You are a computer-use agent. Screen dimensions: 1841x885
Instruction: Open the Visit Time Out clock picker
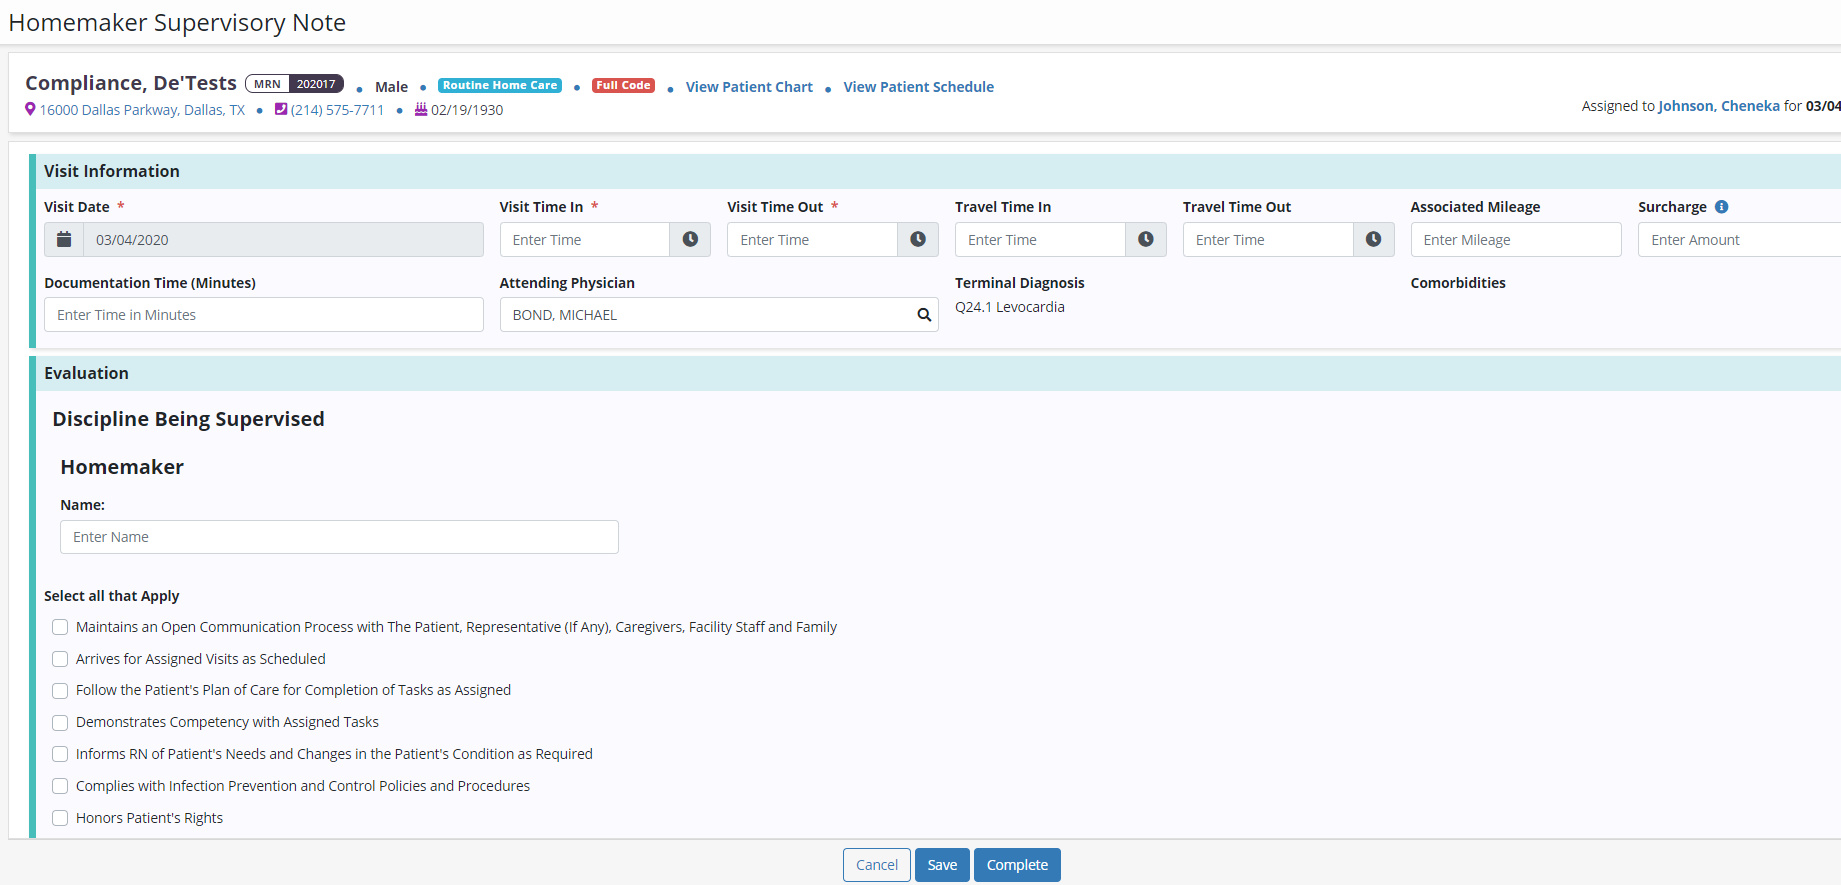[918, 240]
